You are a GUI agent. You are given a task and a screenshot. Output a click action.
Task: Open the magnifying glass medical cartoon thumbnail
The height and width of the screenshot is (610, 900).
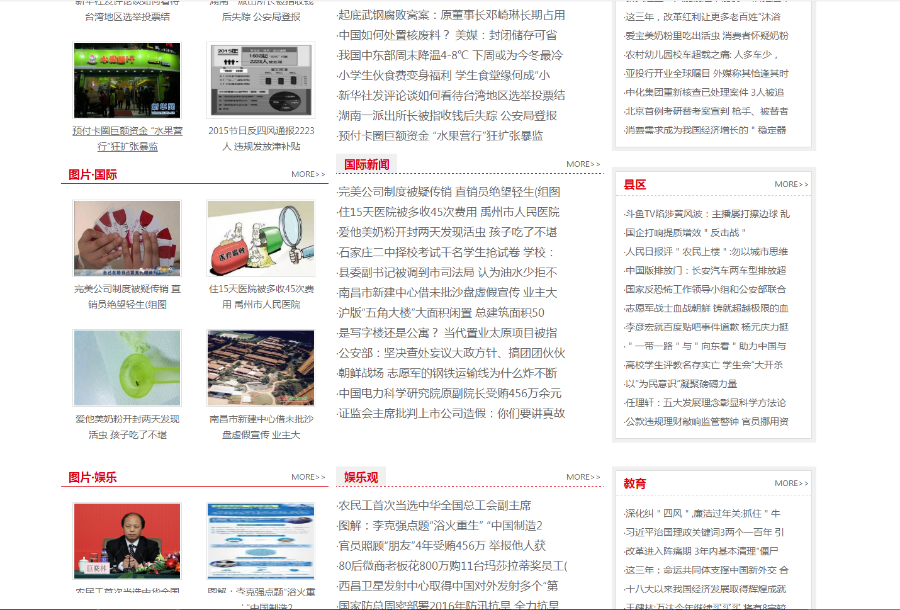tap(261, 238)
